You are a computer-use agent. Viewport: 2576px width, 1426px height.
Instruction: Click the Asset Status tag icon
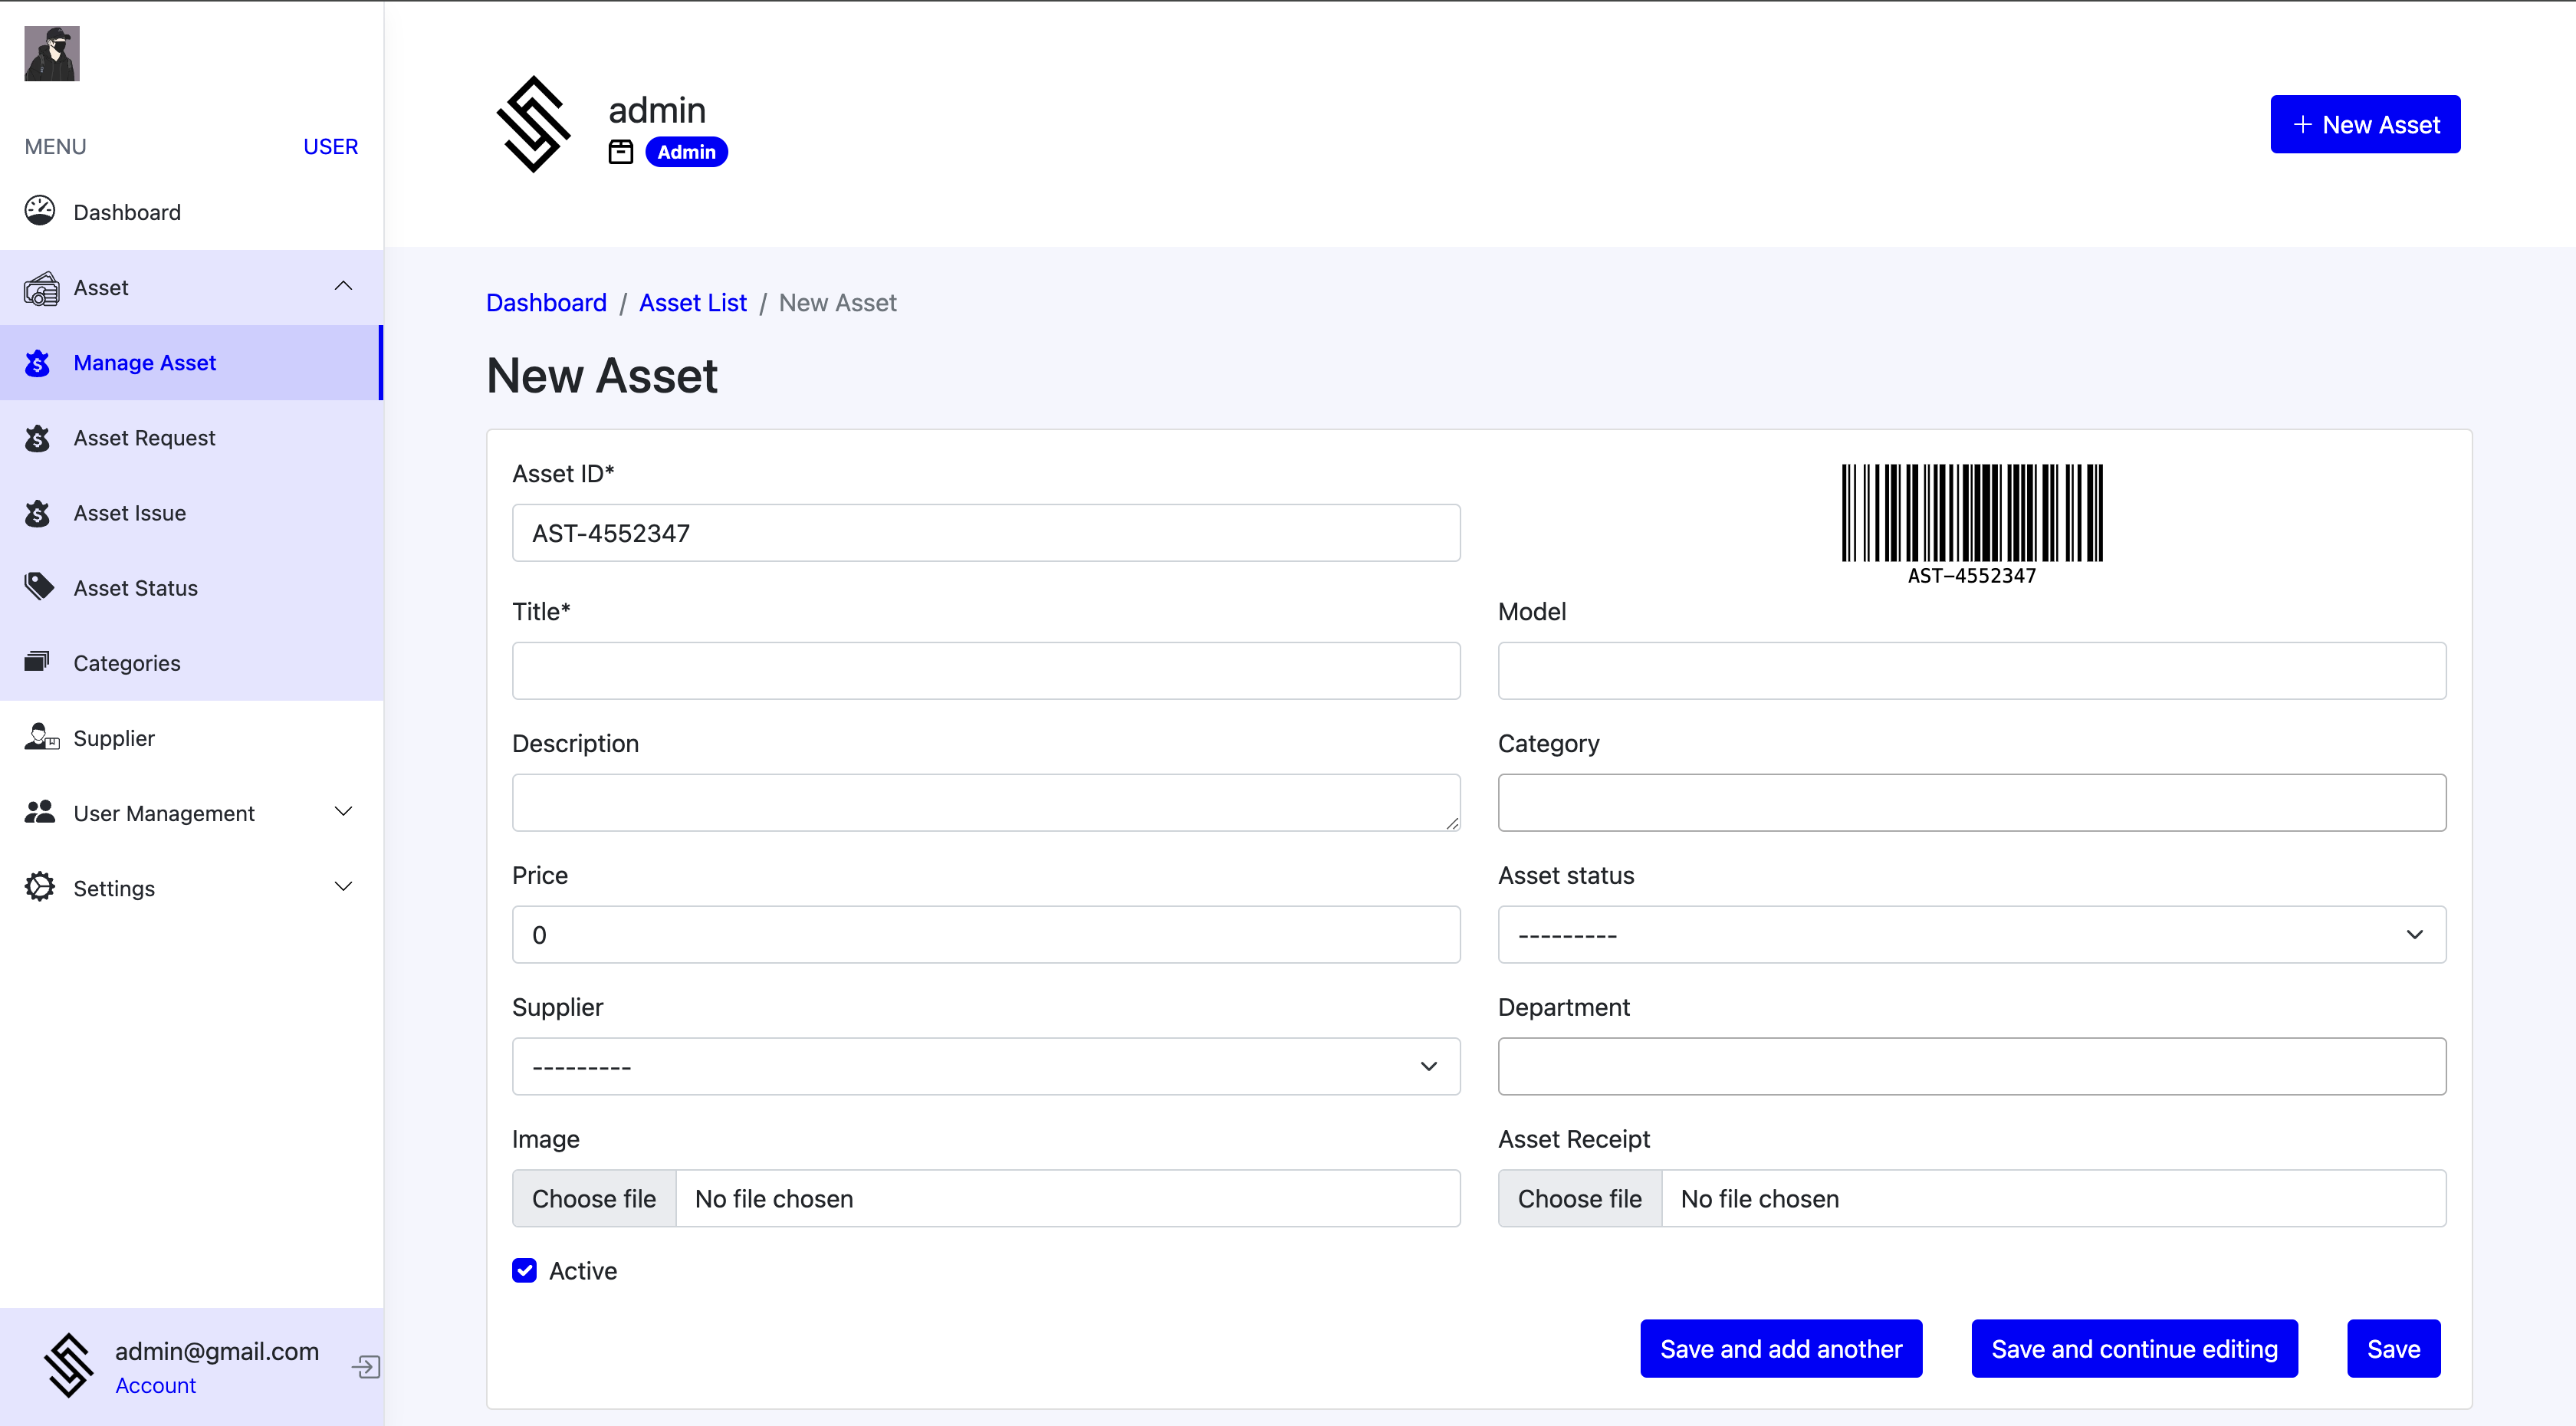[x=39, y=587]
